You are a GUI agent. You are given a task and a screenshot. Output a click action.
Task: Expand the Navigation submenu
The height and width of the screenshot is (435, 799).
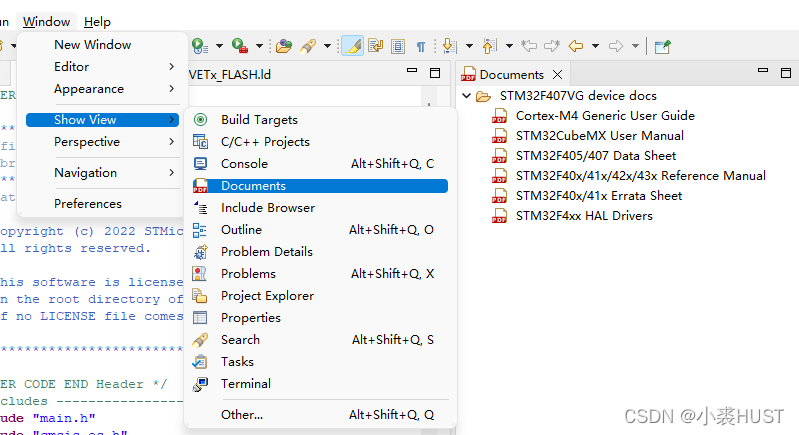coord(102,173)
